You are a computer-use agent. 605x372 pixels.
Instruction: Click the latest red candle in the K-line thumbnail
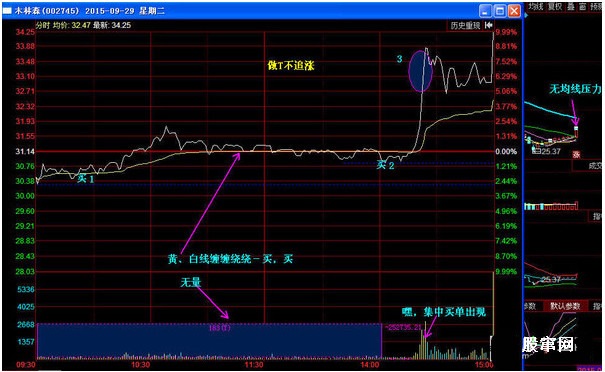(x=576, y=131)
